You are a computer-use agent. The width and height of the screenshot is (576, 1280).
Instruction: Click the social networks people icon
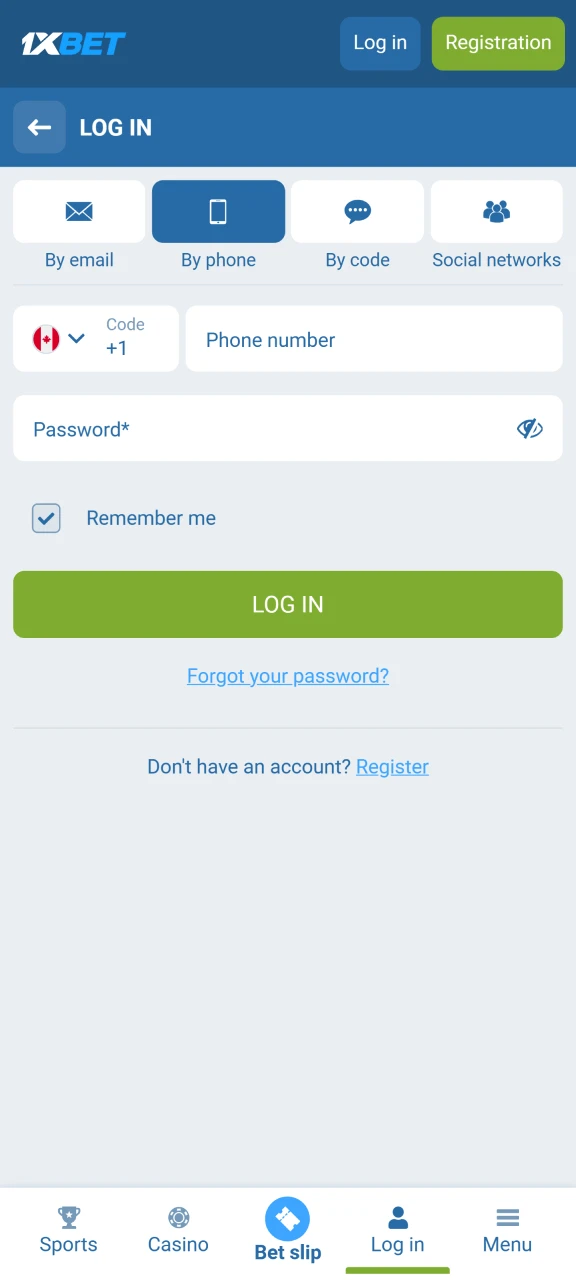tap(496, 211)
